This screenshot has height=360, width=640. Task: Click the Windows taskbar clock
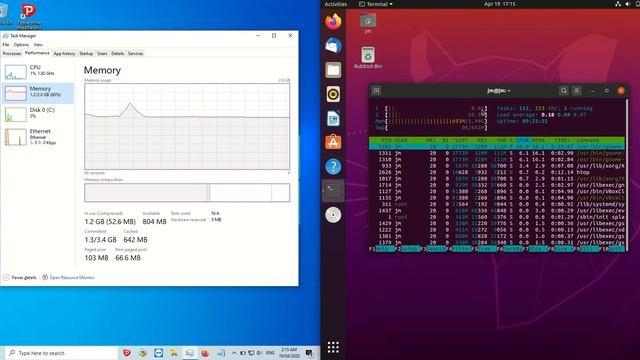(289, 353)
